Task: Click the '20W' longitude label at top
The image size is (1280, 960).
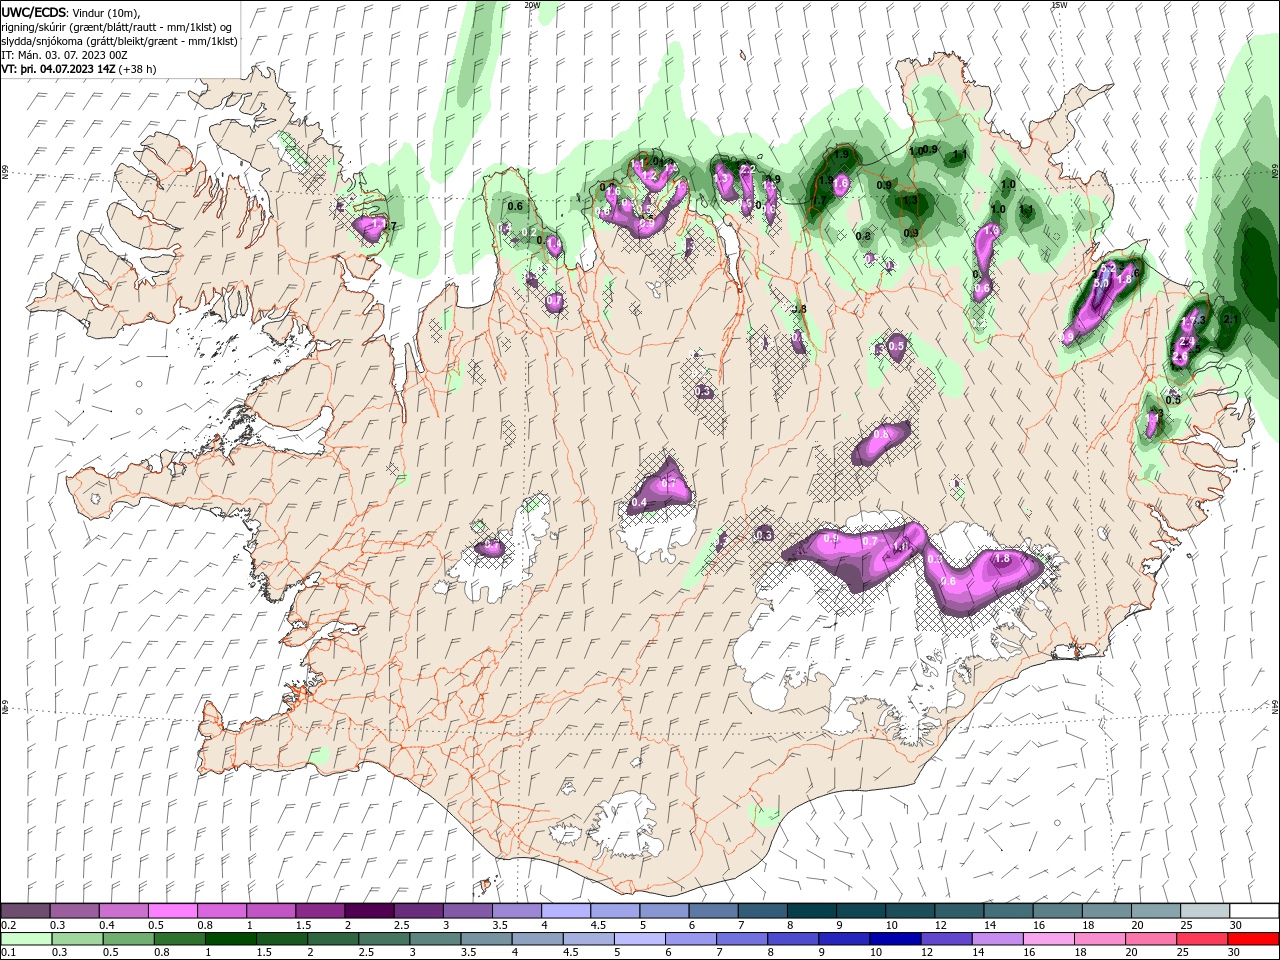Action: point(532,5)
